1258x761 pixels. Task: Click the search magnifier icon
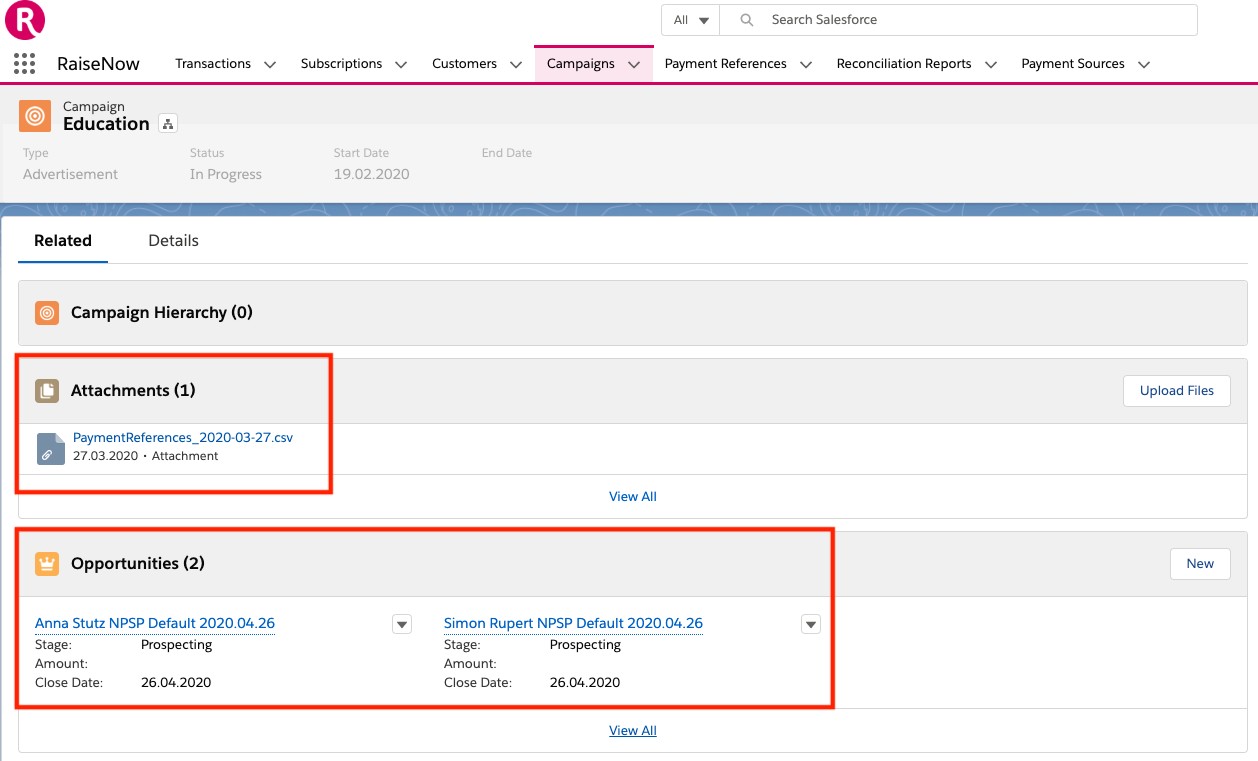point(746,20)
